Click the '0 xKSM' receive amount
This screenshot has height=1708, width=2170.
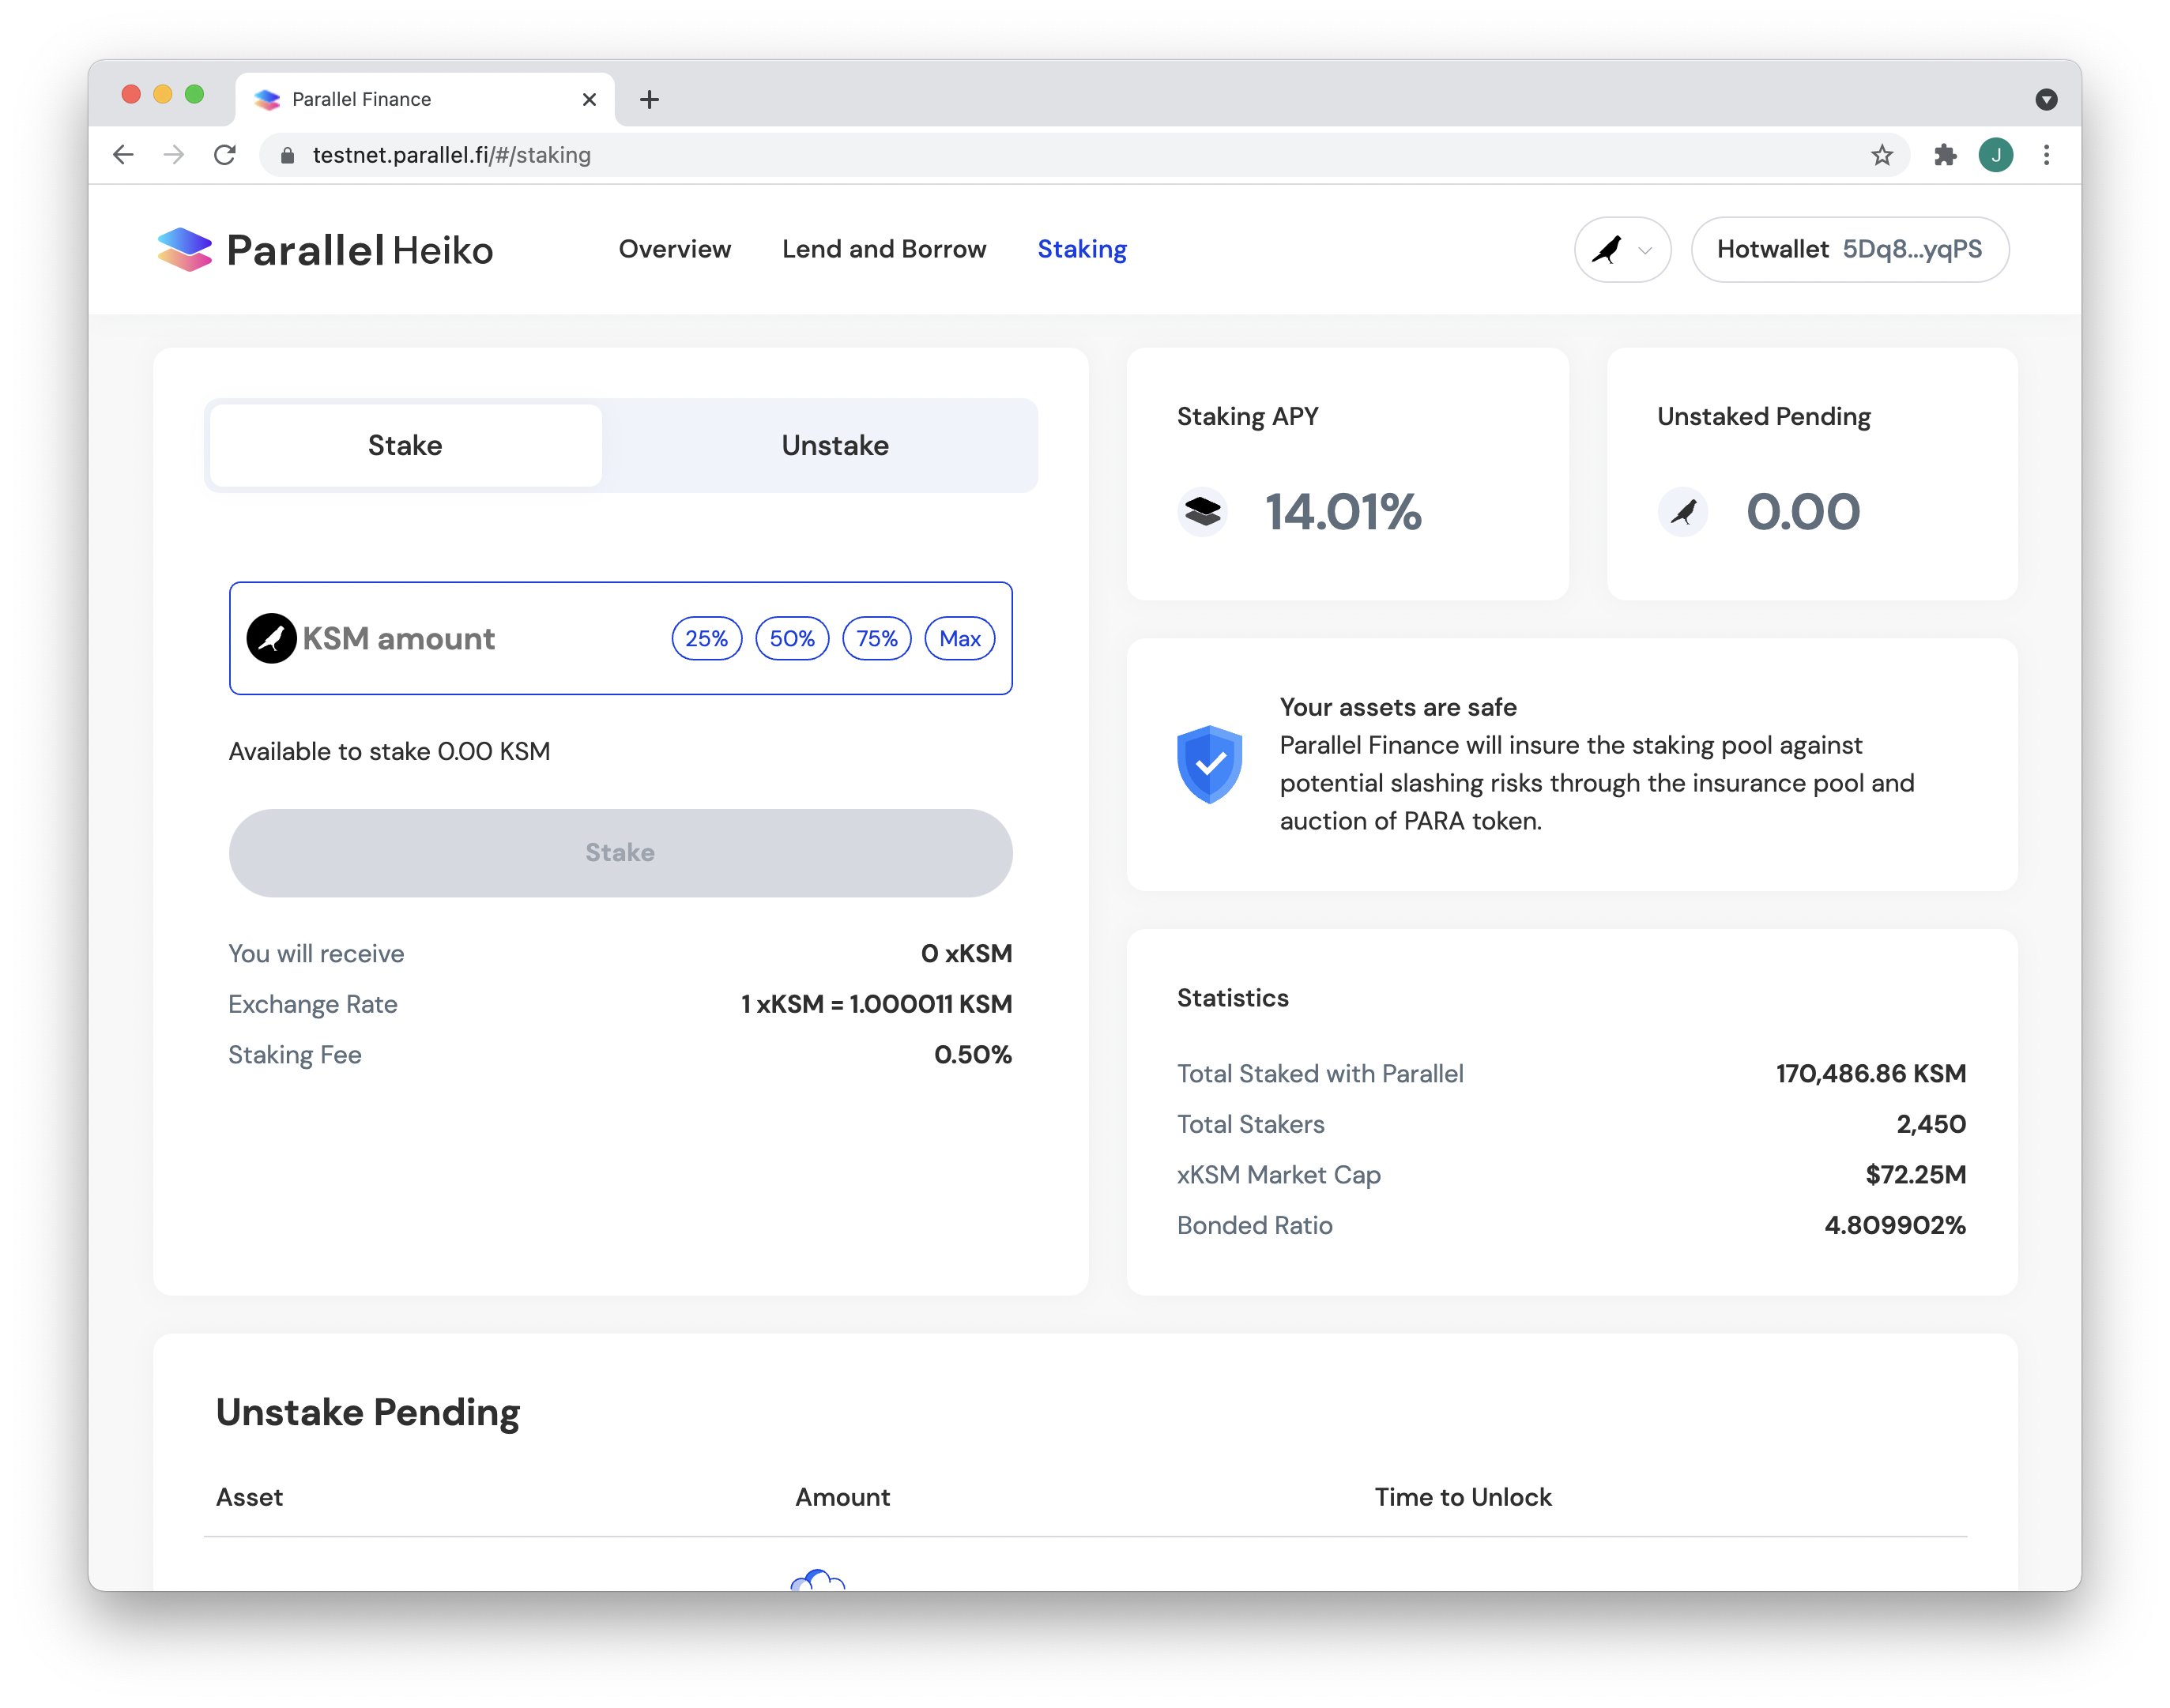pos(967,953)
